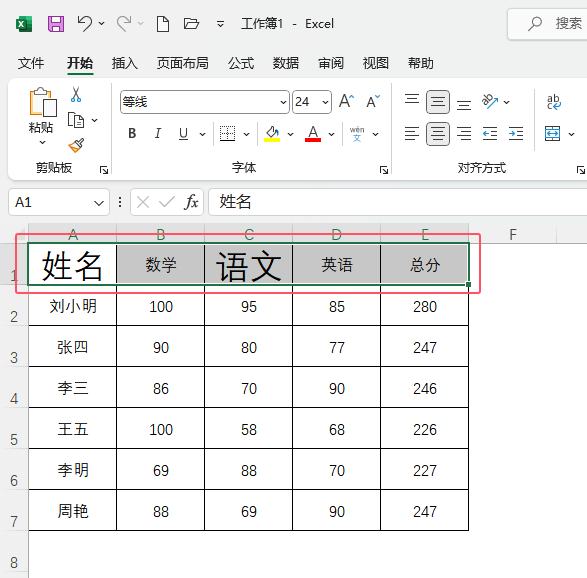Toggle Bold formatting
This screenshot has width=587, height=578.
point(132,134)
